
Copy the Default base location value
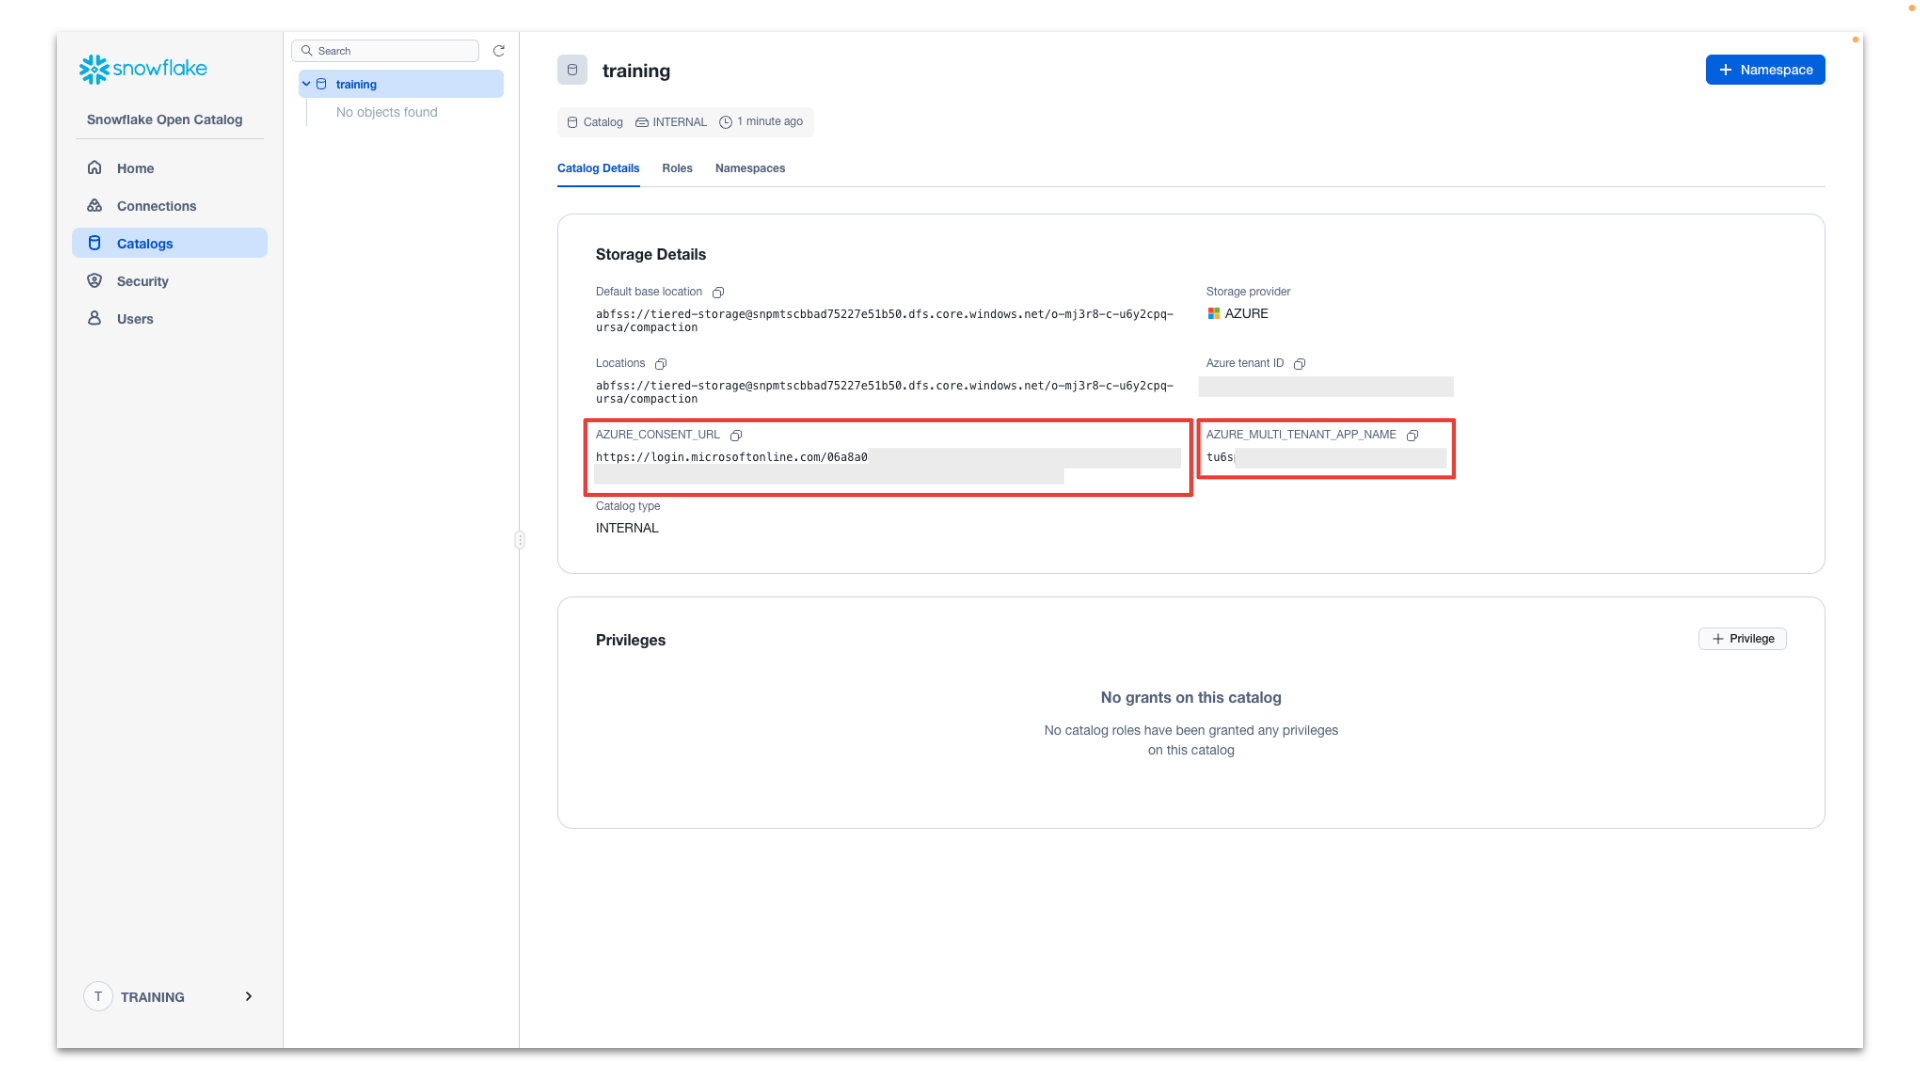(718, 292)
